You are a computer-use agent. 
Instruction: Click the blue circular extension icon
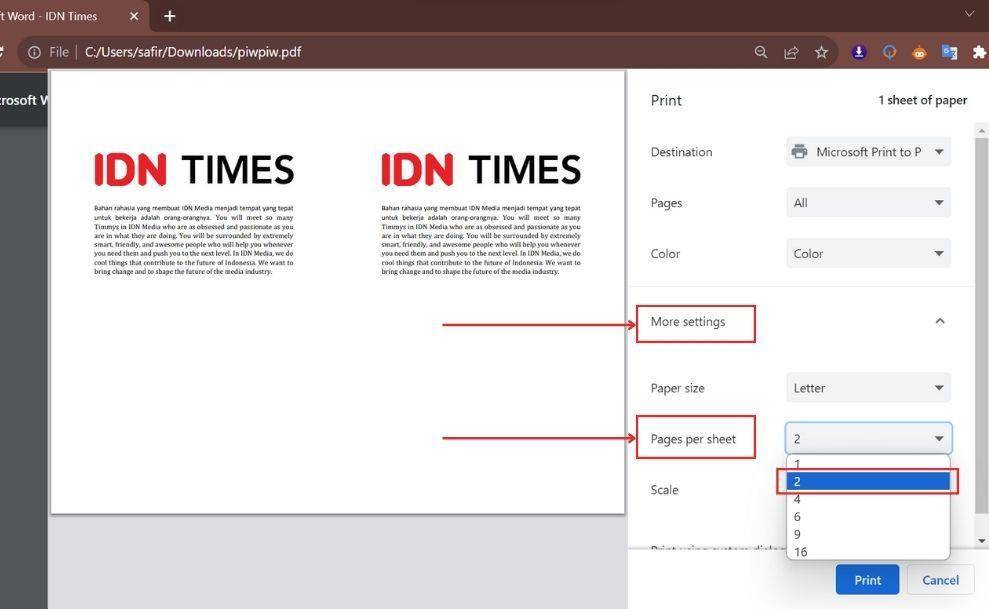coord(889,52)
